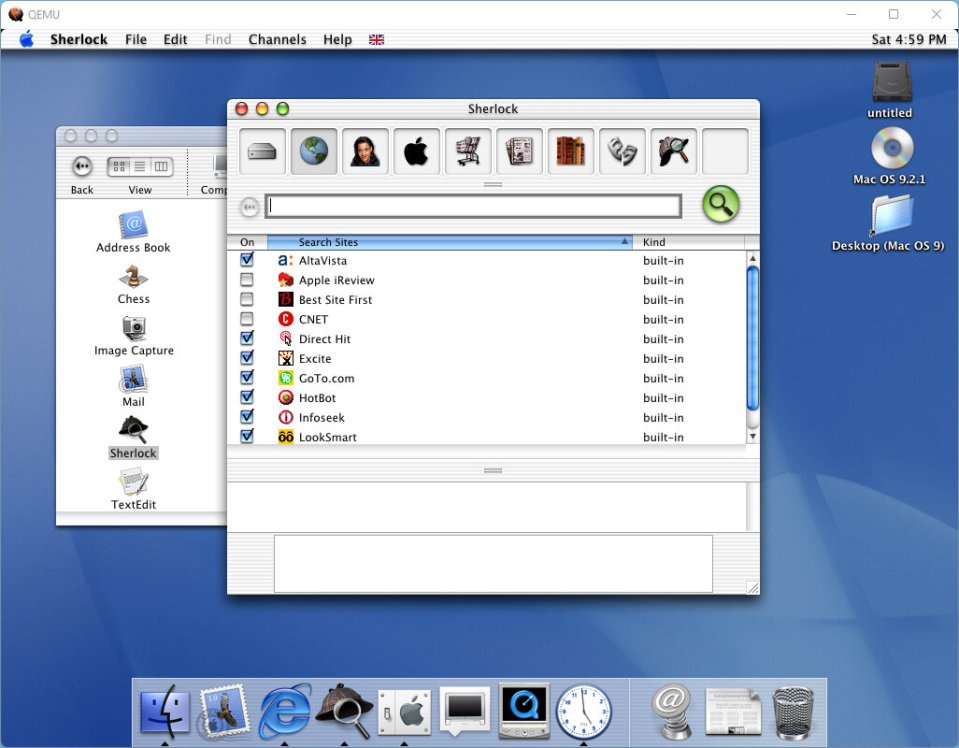Sort by the Kind column header
959x748 pixels.
click(690, 242)
